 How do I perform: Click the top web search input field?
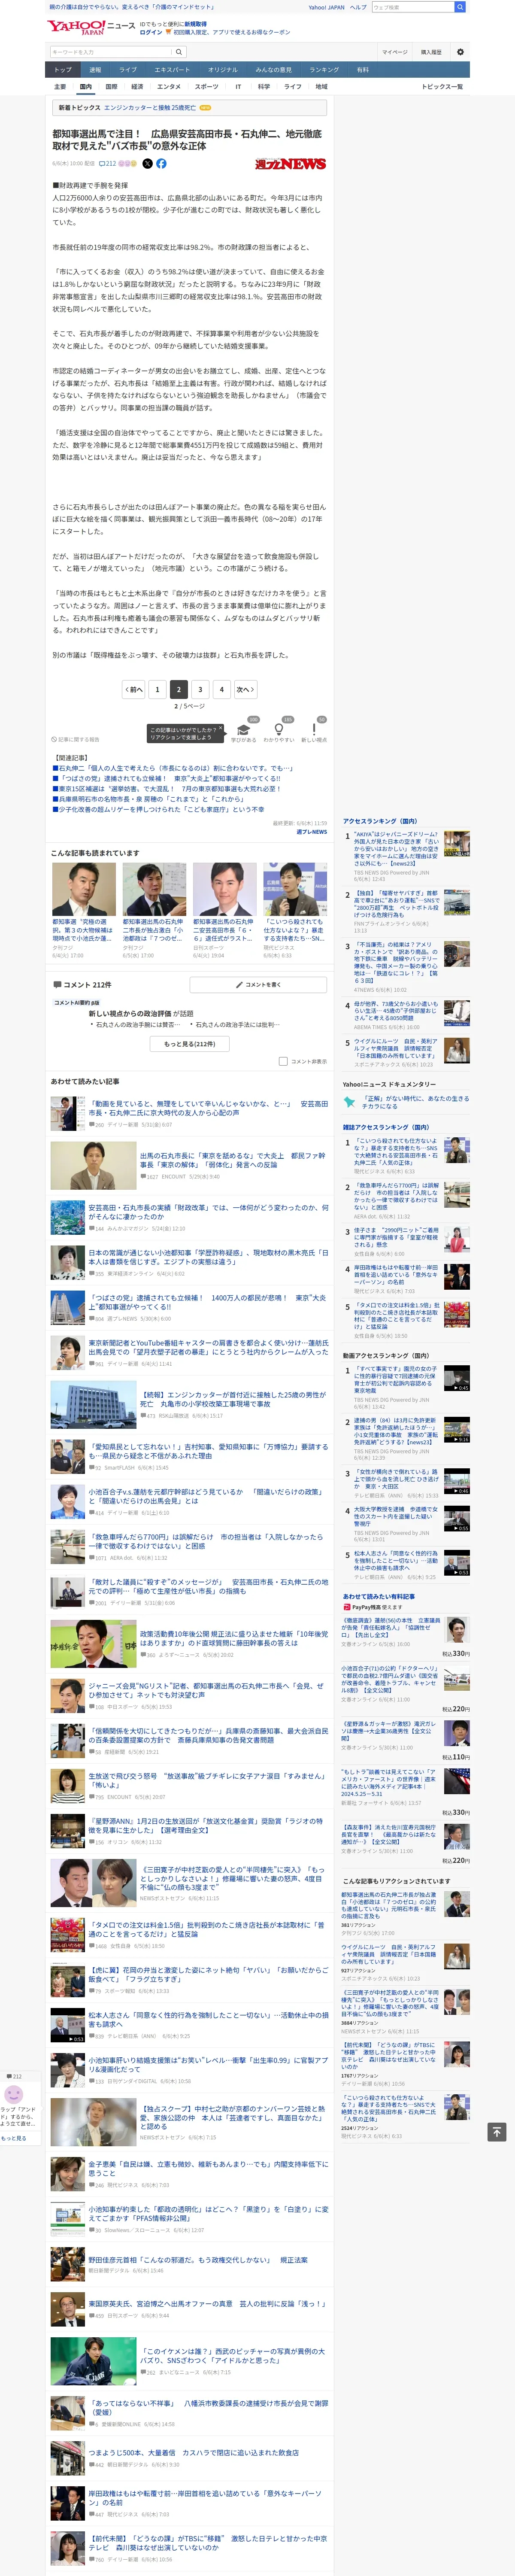click(412, 7)
